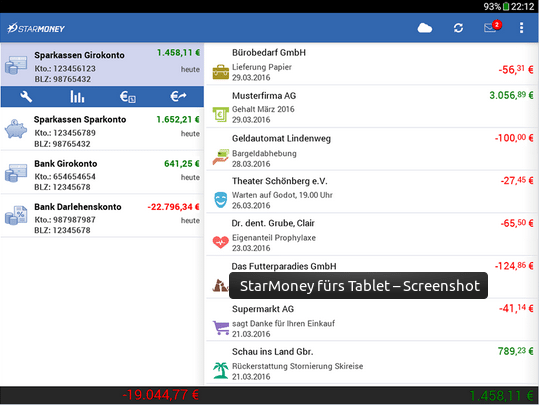Open the three-dot overflow menu
The image size is (539, 405).
point(521,28)
